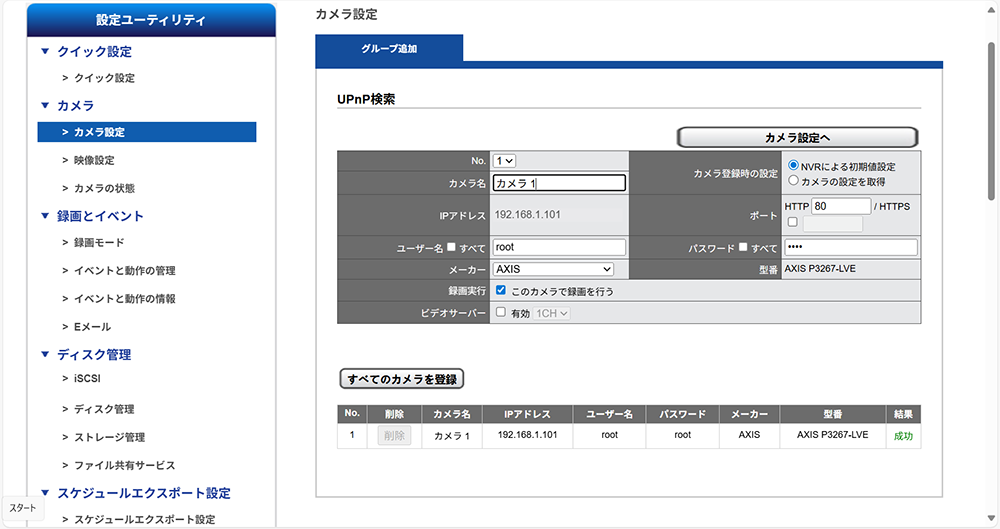Open イベントと動作の情報 menu item

tap(124, 299)
